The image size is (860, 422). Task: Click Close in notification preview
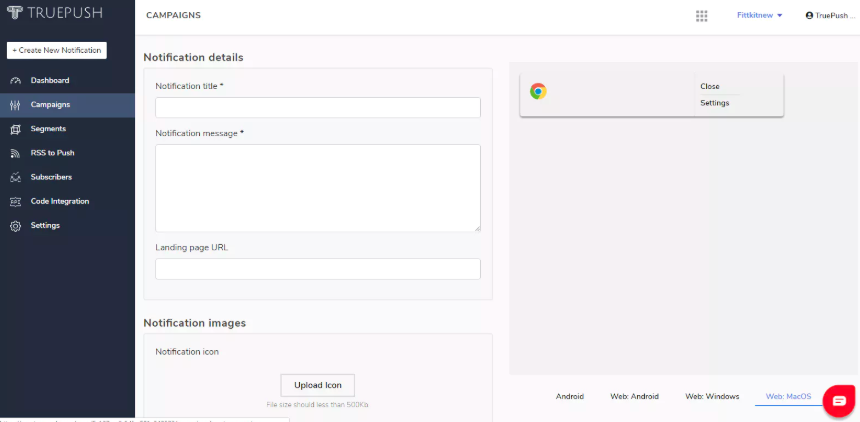710,87
